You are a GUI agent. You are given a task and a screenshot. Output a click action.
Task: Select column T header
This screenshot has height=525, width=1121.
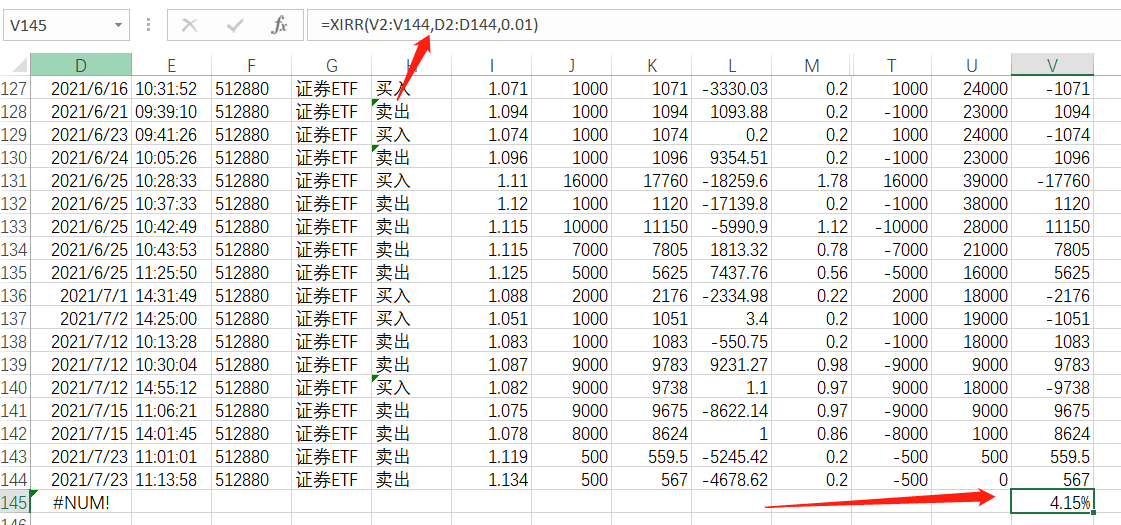892,65
